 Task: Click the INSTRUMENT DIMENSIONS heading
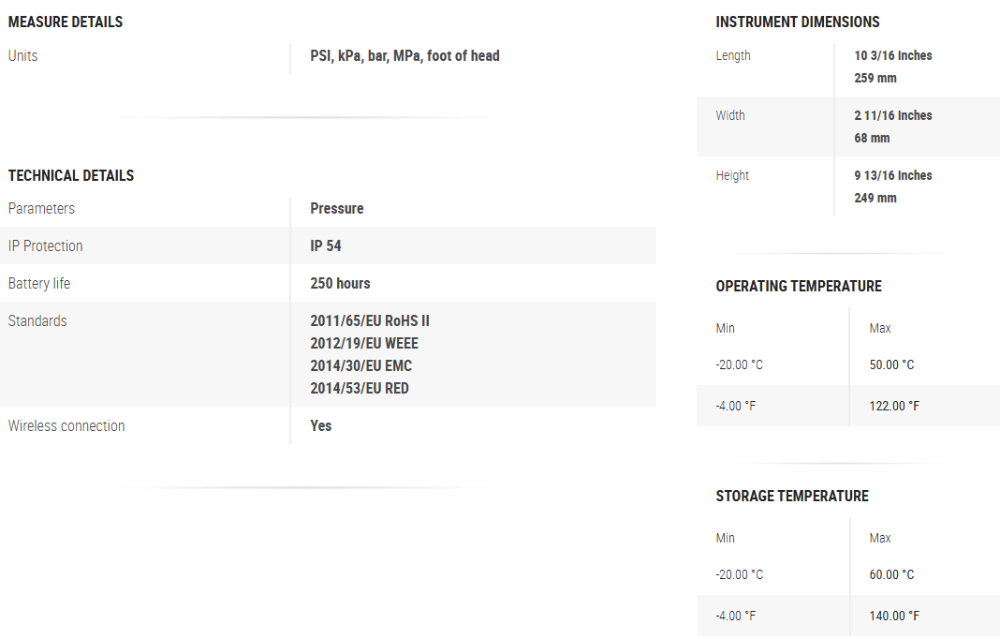coord(798,22)
